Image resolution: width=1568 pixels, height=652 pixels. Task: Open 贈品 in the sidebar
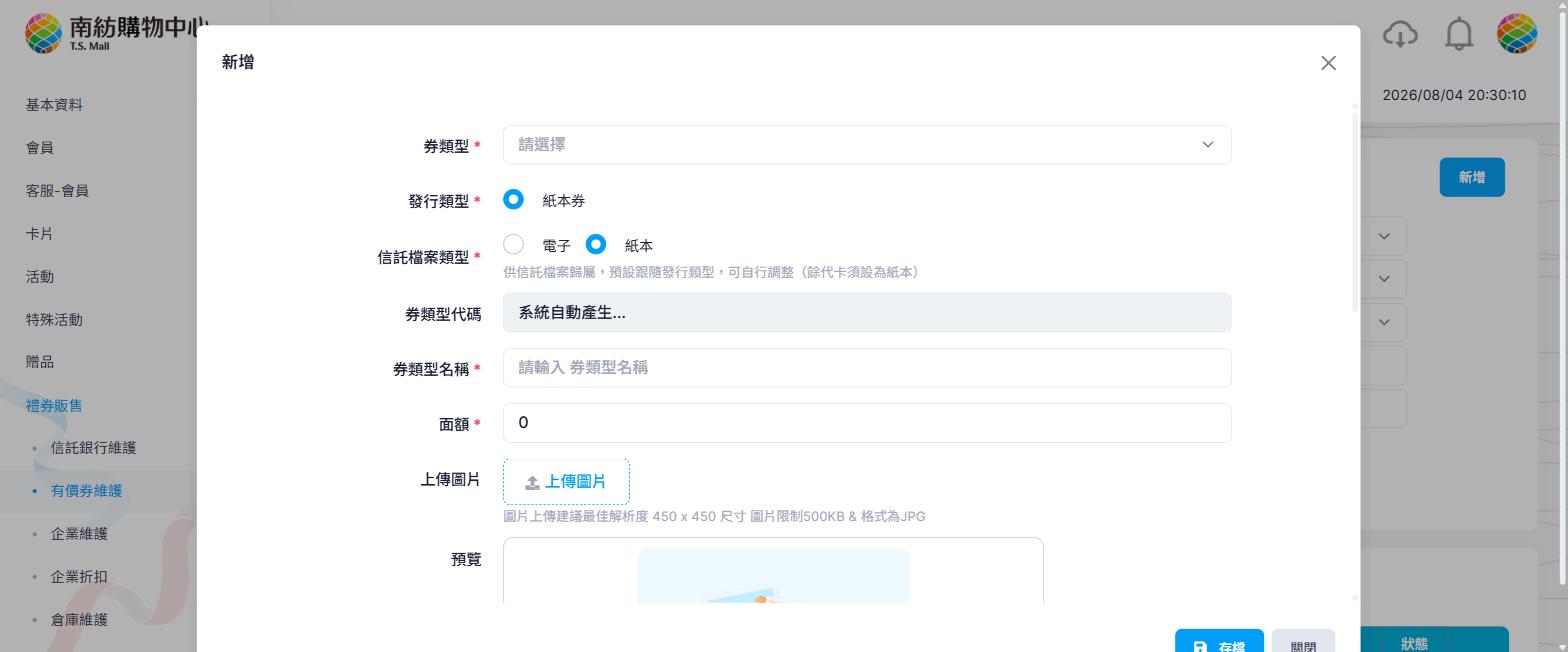click(40, 362)
